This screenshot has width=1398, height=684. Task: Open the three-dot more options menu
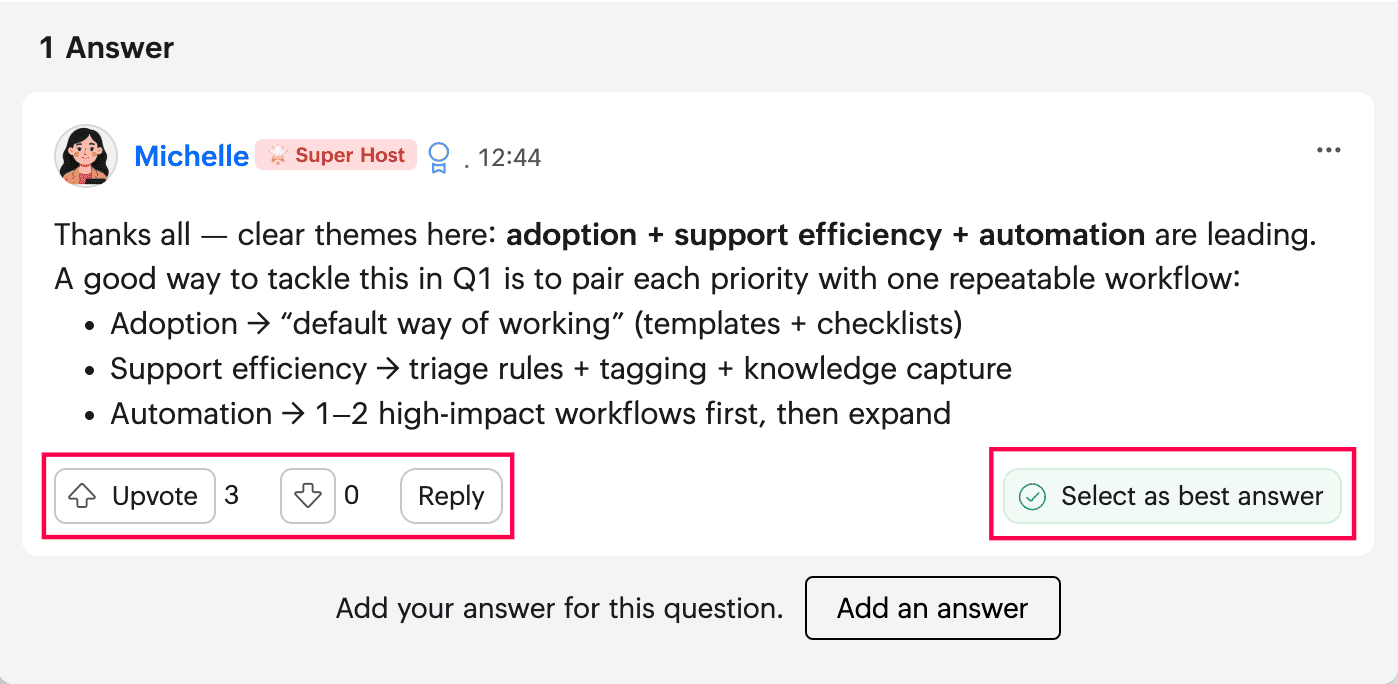click(1328, 151)
